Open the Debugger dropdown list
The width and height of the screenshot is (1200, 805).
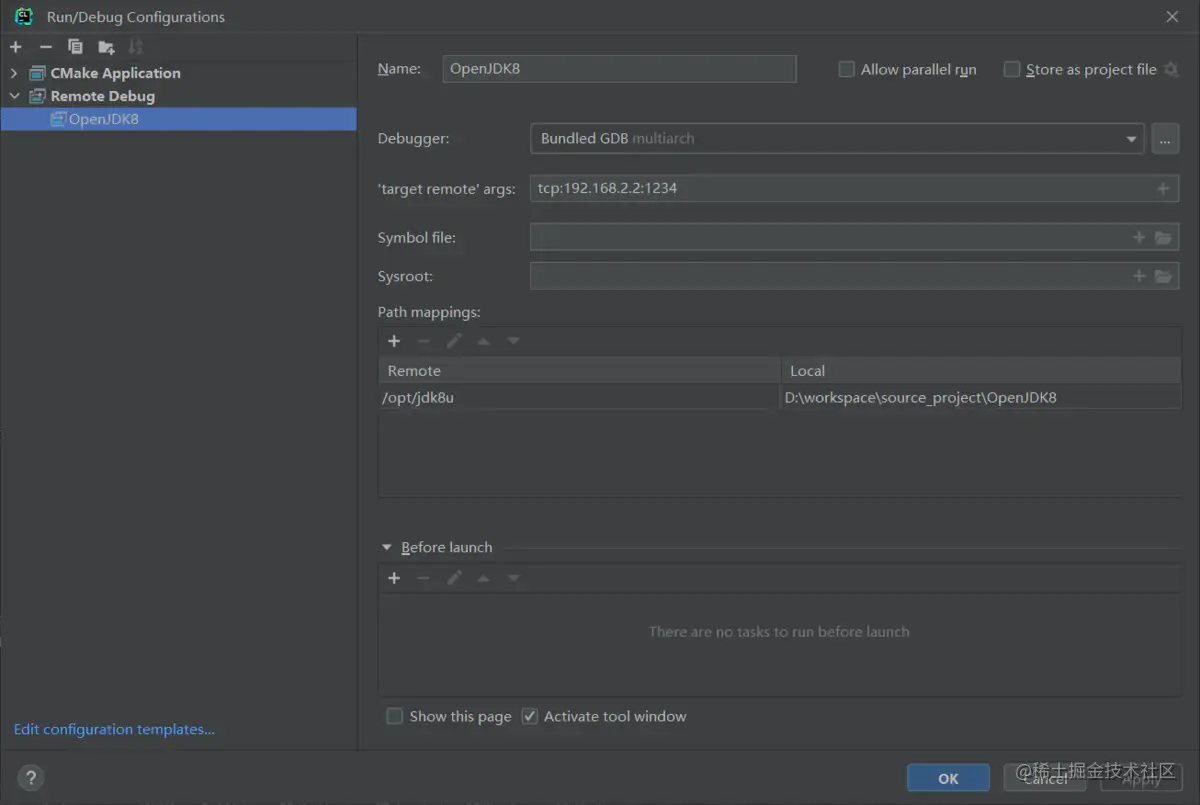[1132, 139]
